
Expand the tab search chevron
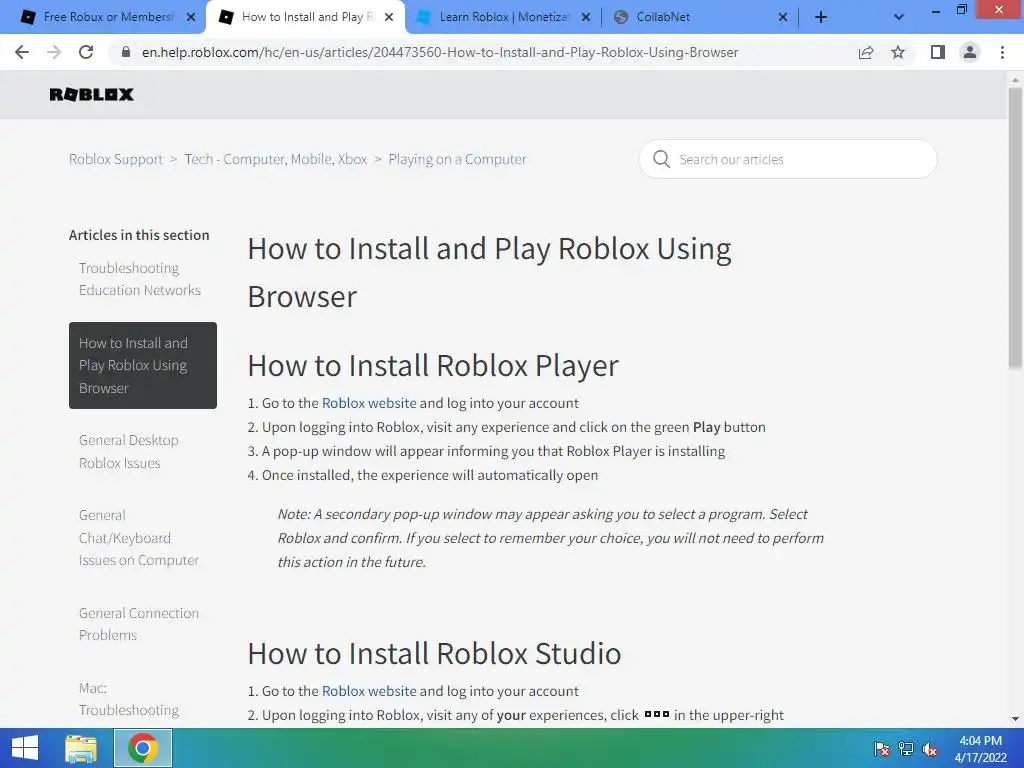[x=899, y=18]
